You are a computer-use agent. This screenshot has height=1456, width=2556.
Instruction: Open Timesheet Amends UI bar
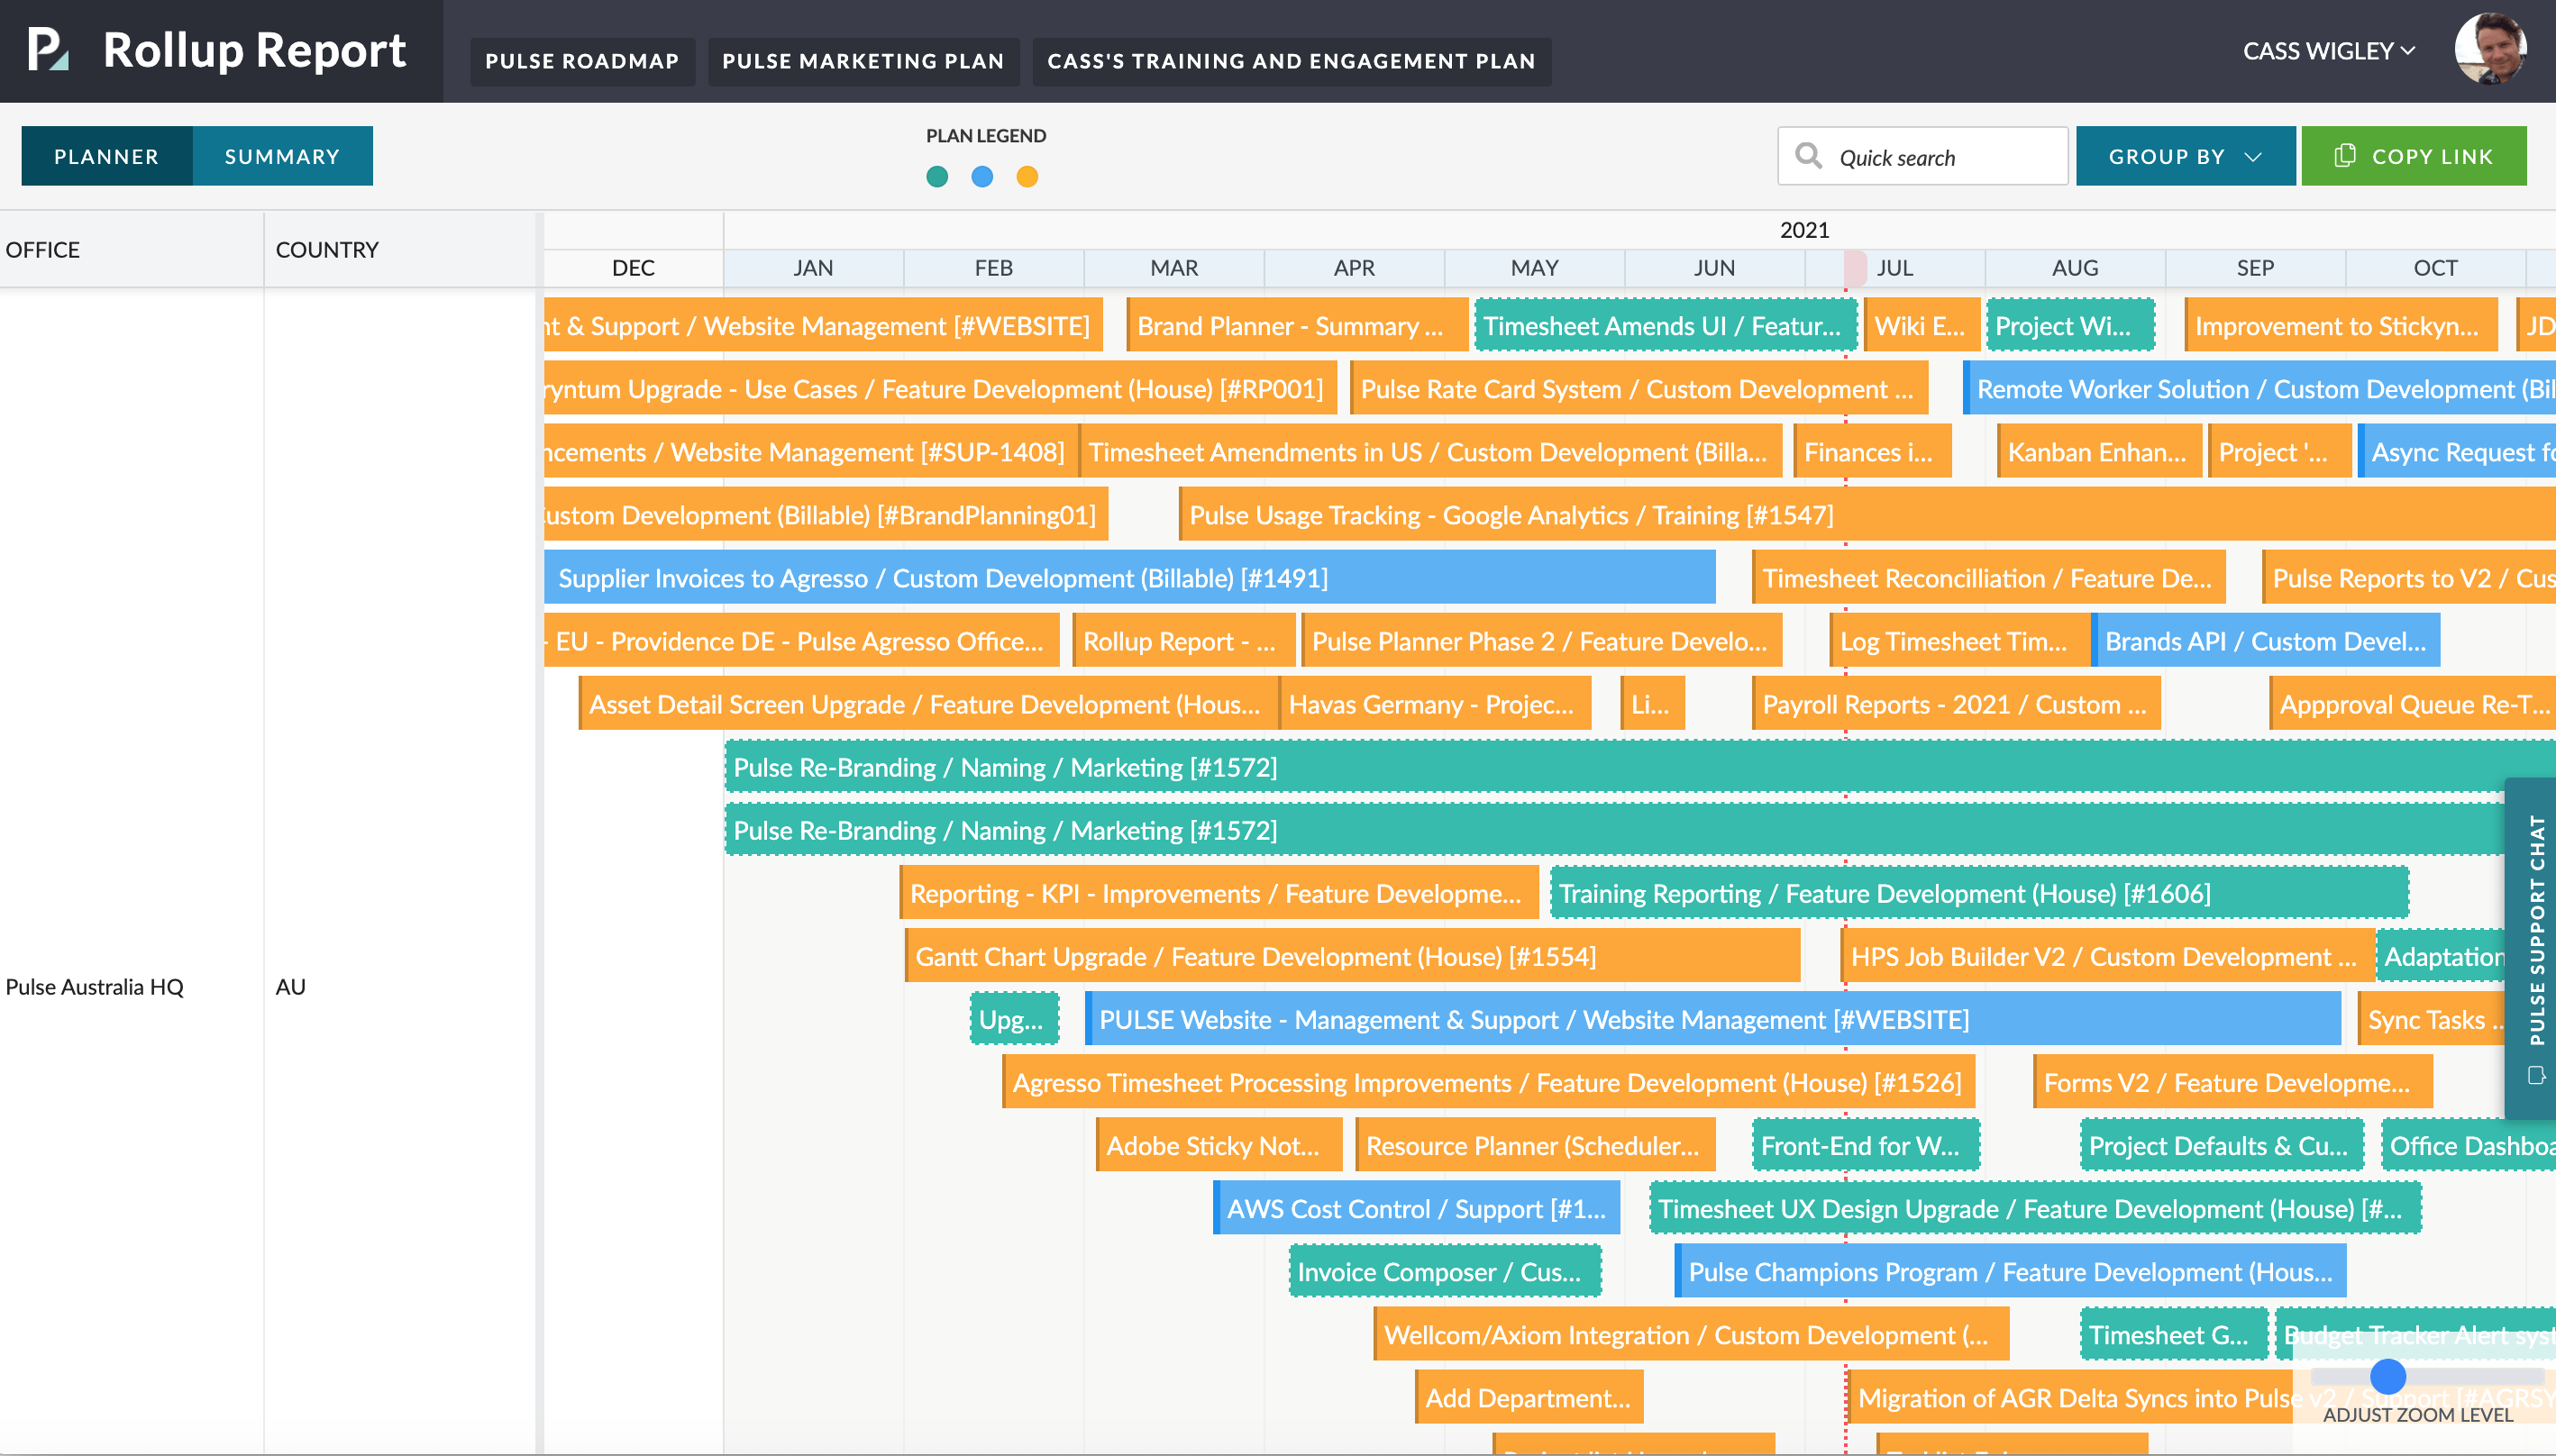click(1666, 326)
